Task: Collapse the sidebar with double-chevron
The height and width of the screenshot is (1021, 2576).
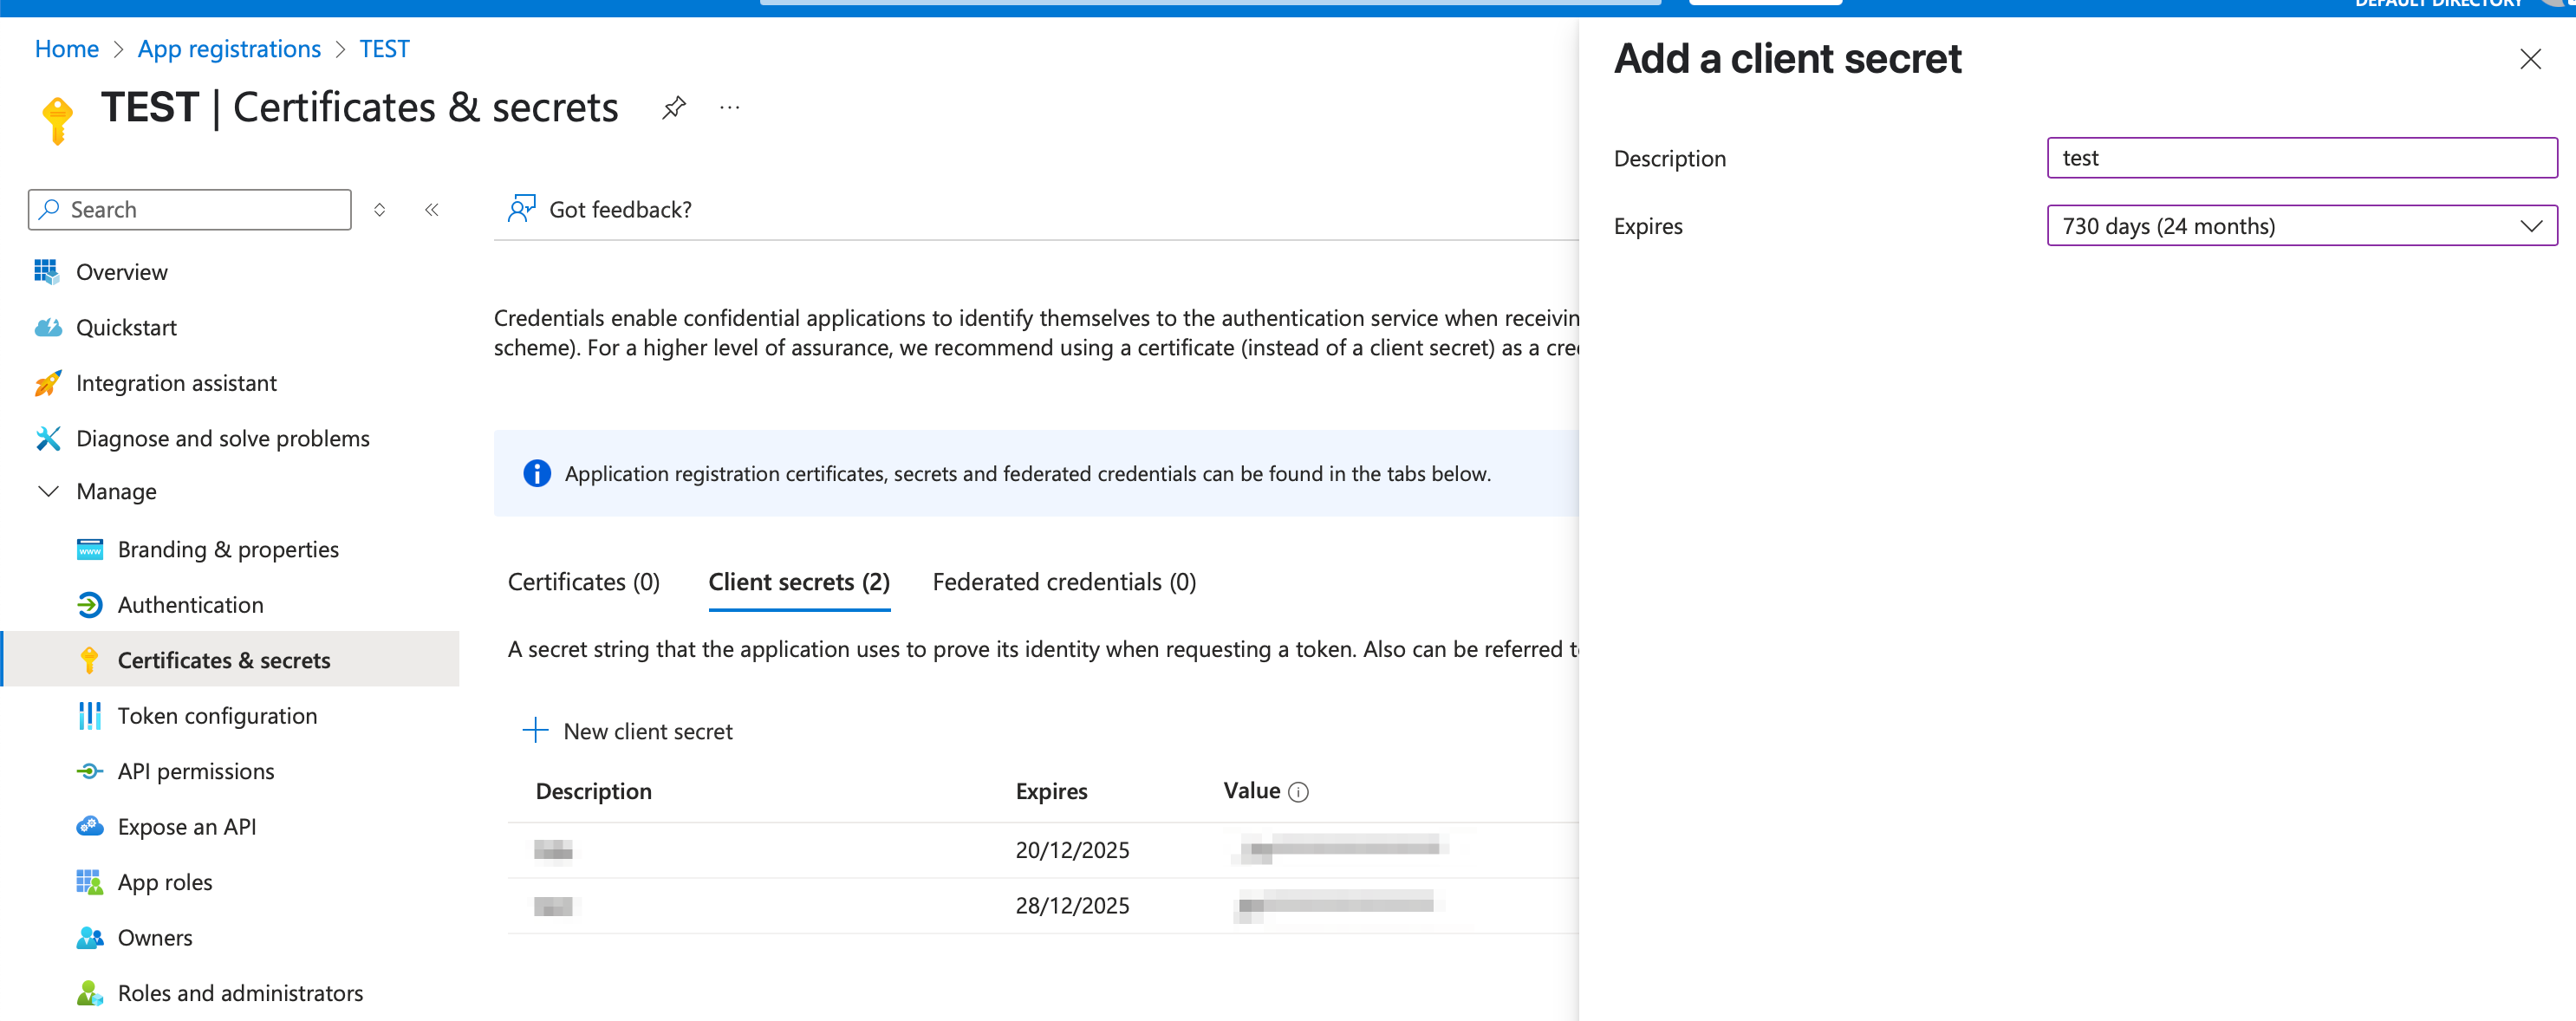Action: pyautogui.click(x=431, y=210)
